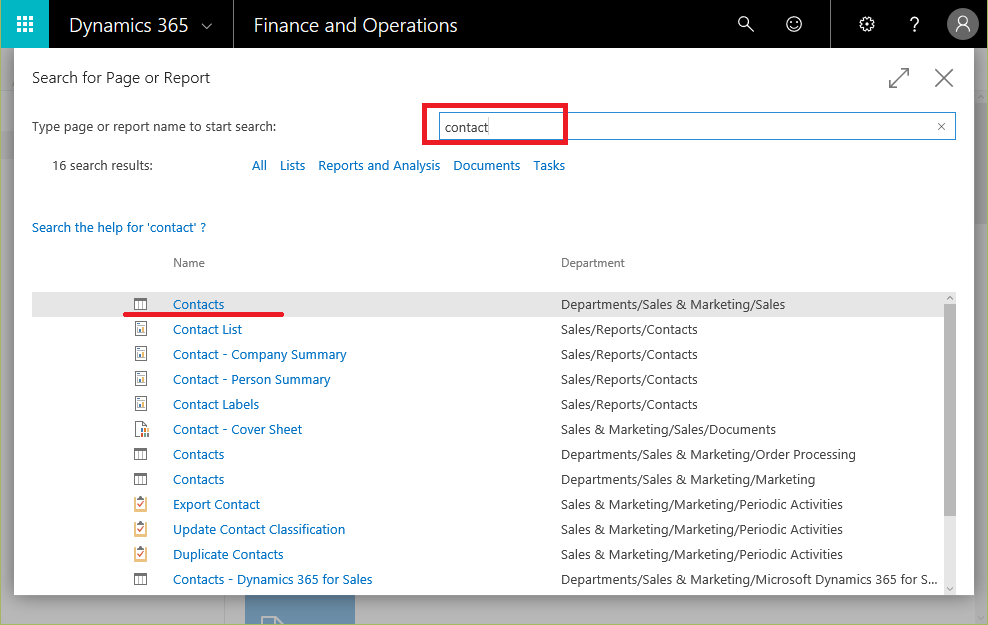Clear the search box text
The height and width of the screenshot is (625, 988).
point(941,127)
